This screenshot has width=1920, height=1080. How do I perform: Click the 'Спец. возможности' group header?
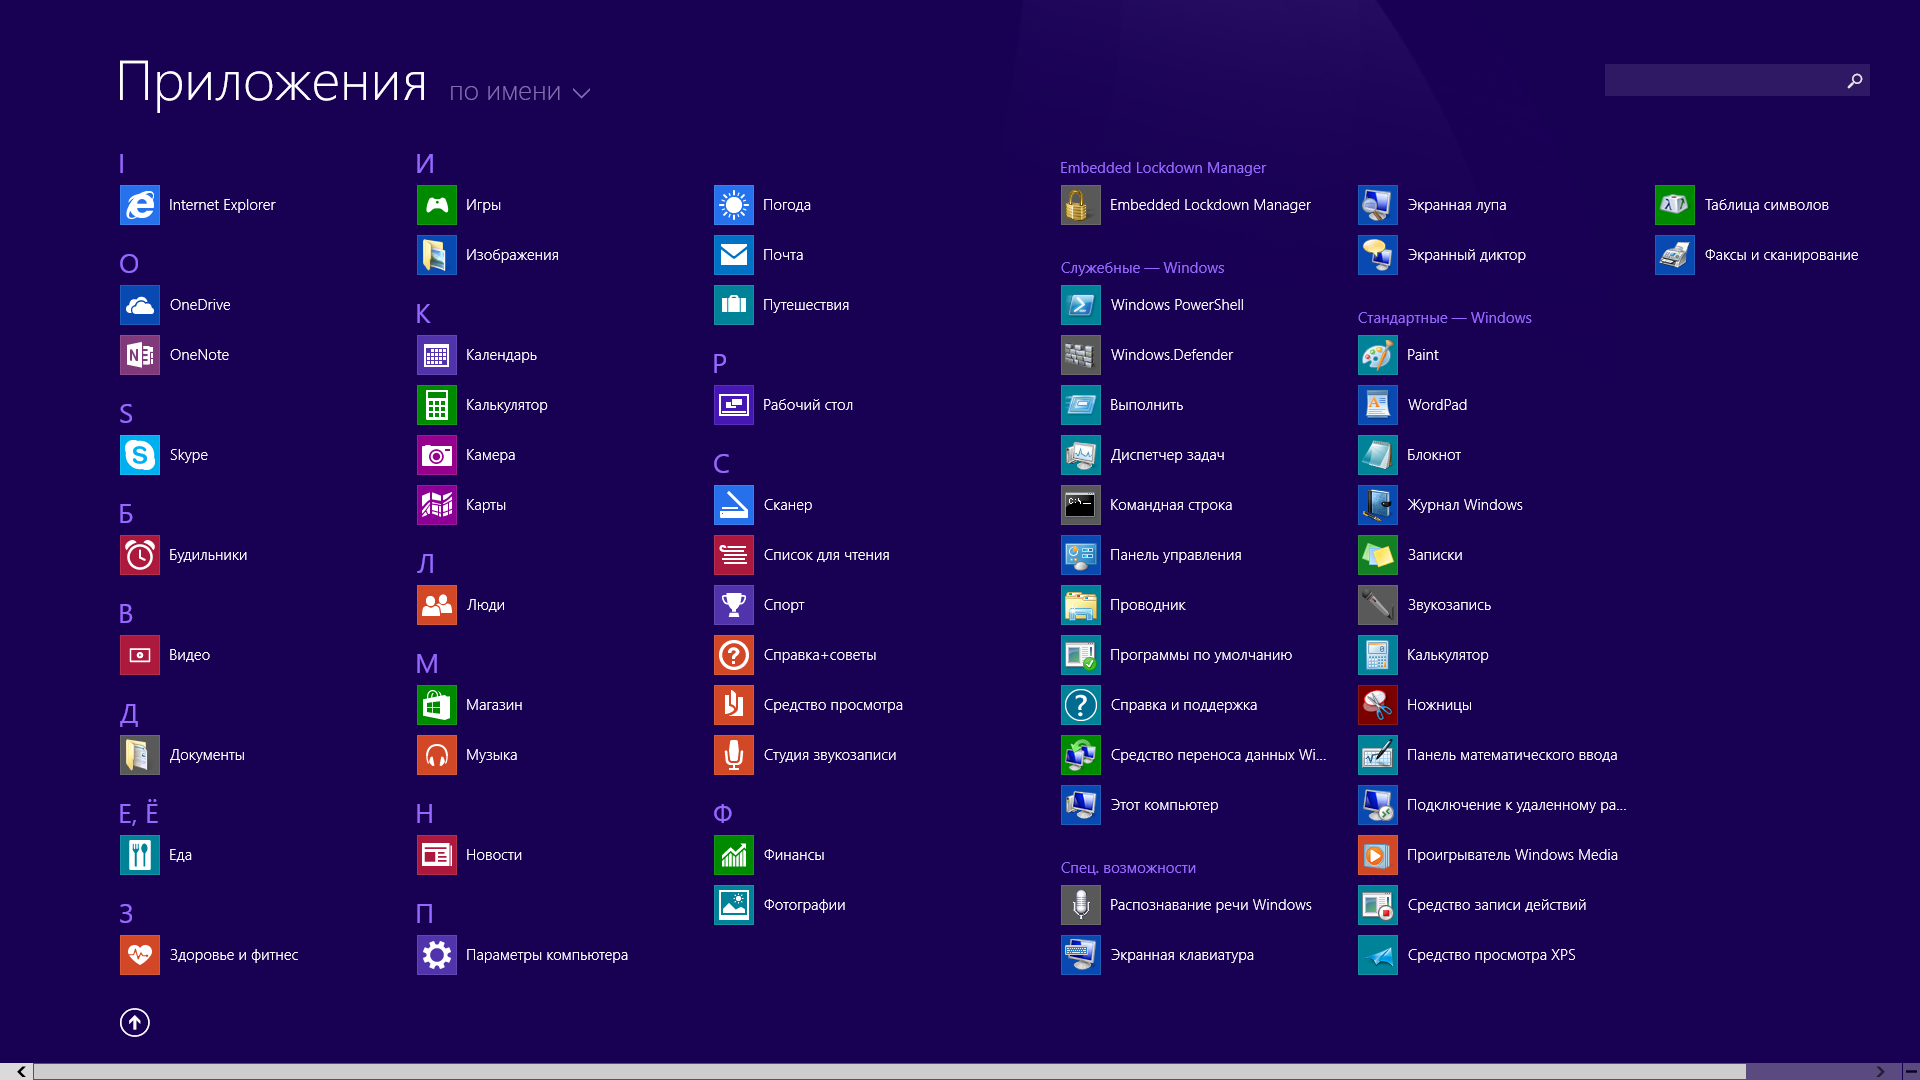[x=1128, y=868]
